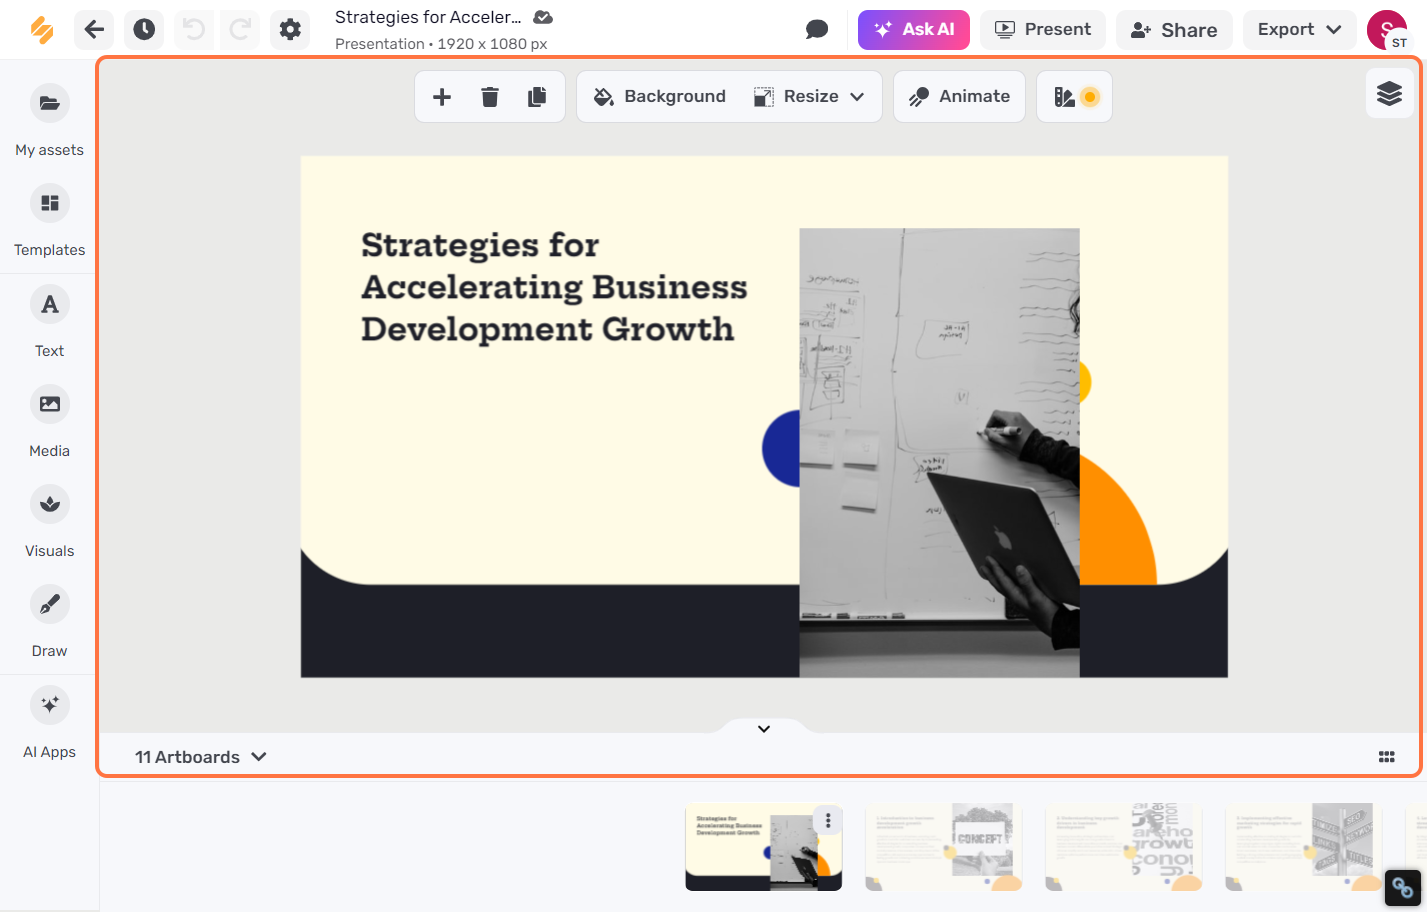Open settings gear in top bar
The image size is (1427, 912).
click(290, 30)
